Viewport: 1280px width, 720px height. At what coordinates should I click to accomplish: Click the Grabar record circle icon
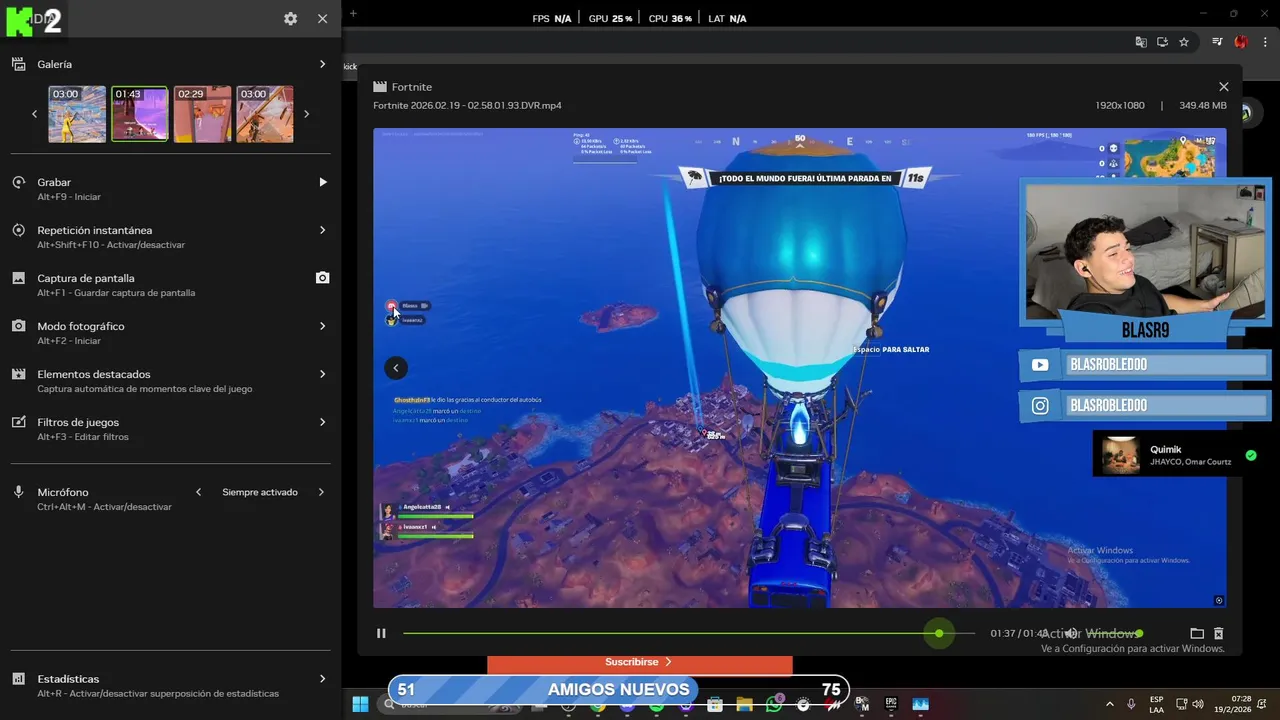pos(18,182)
